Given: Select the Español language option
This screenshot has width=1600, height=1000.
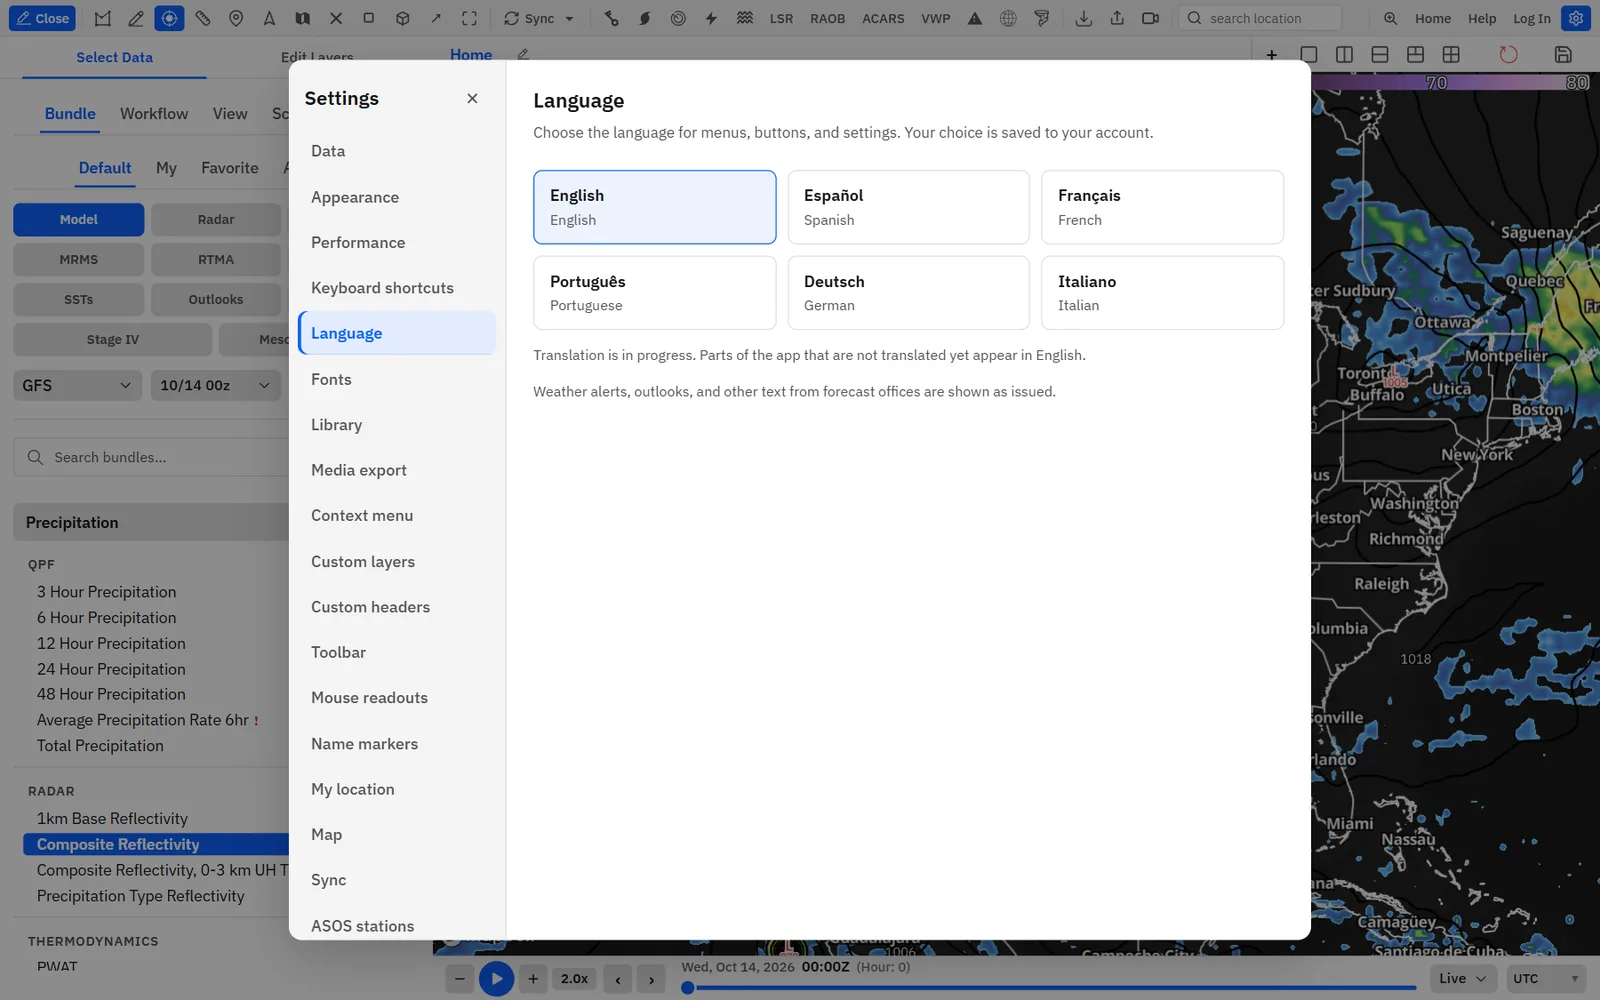Looking at the screenshot, I should point(908,207).
